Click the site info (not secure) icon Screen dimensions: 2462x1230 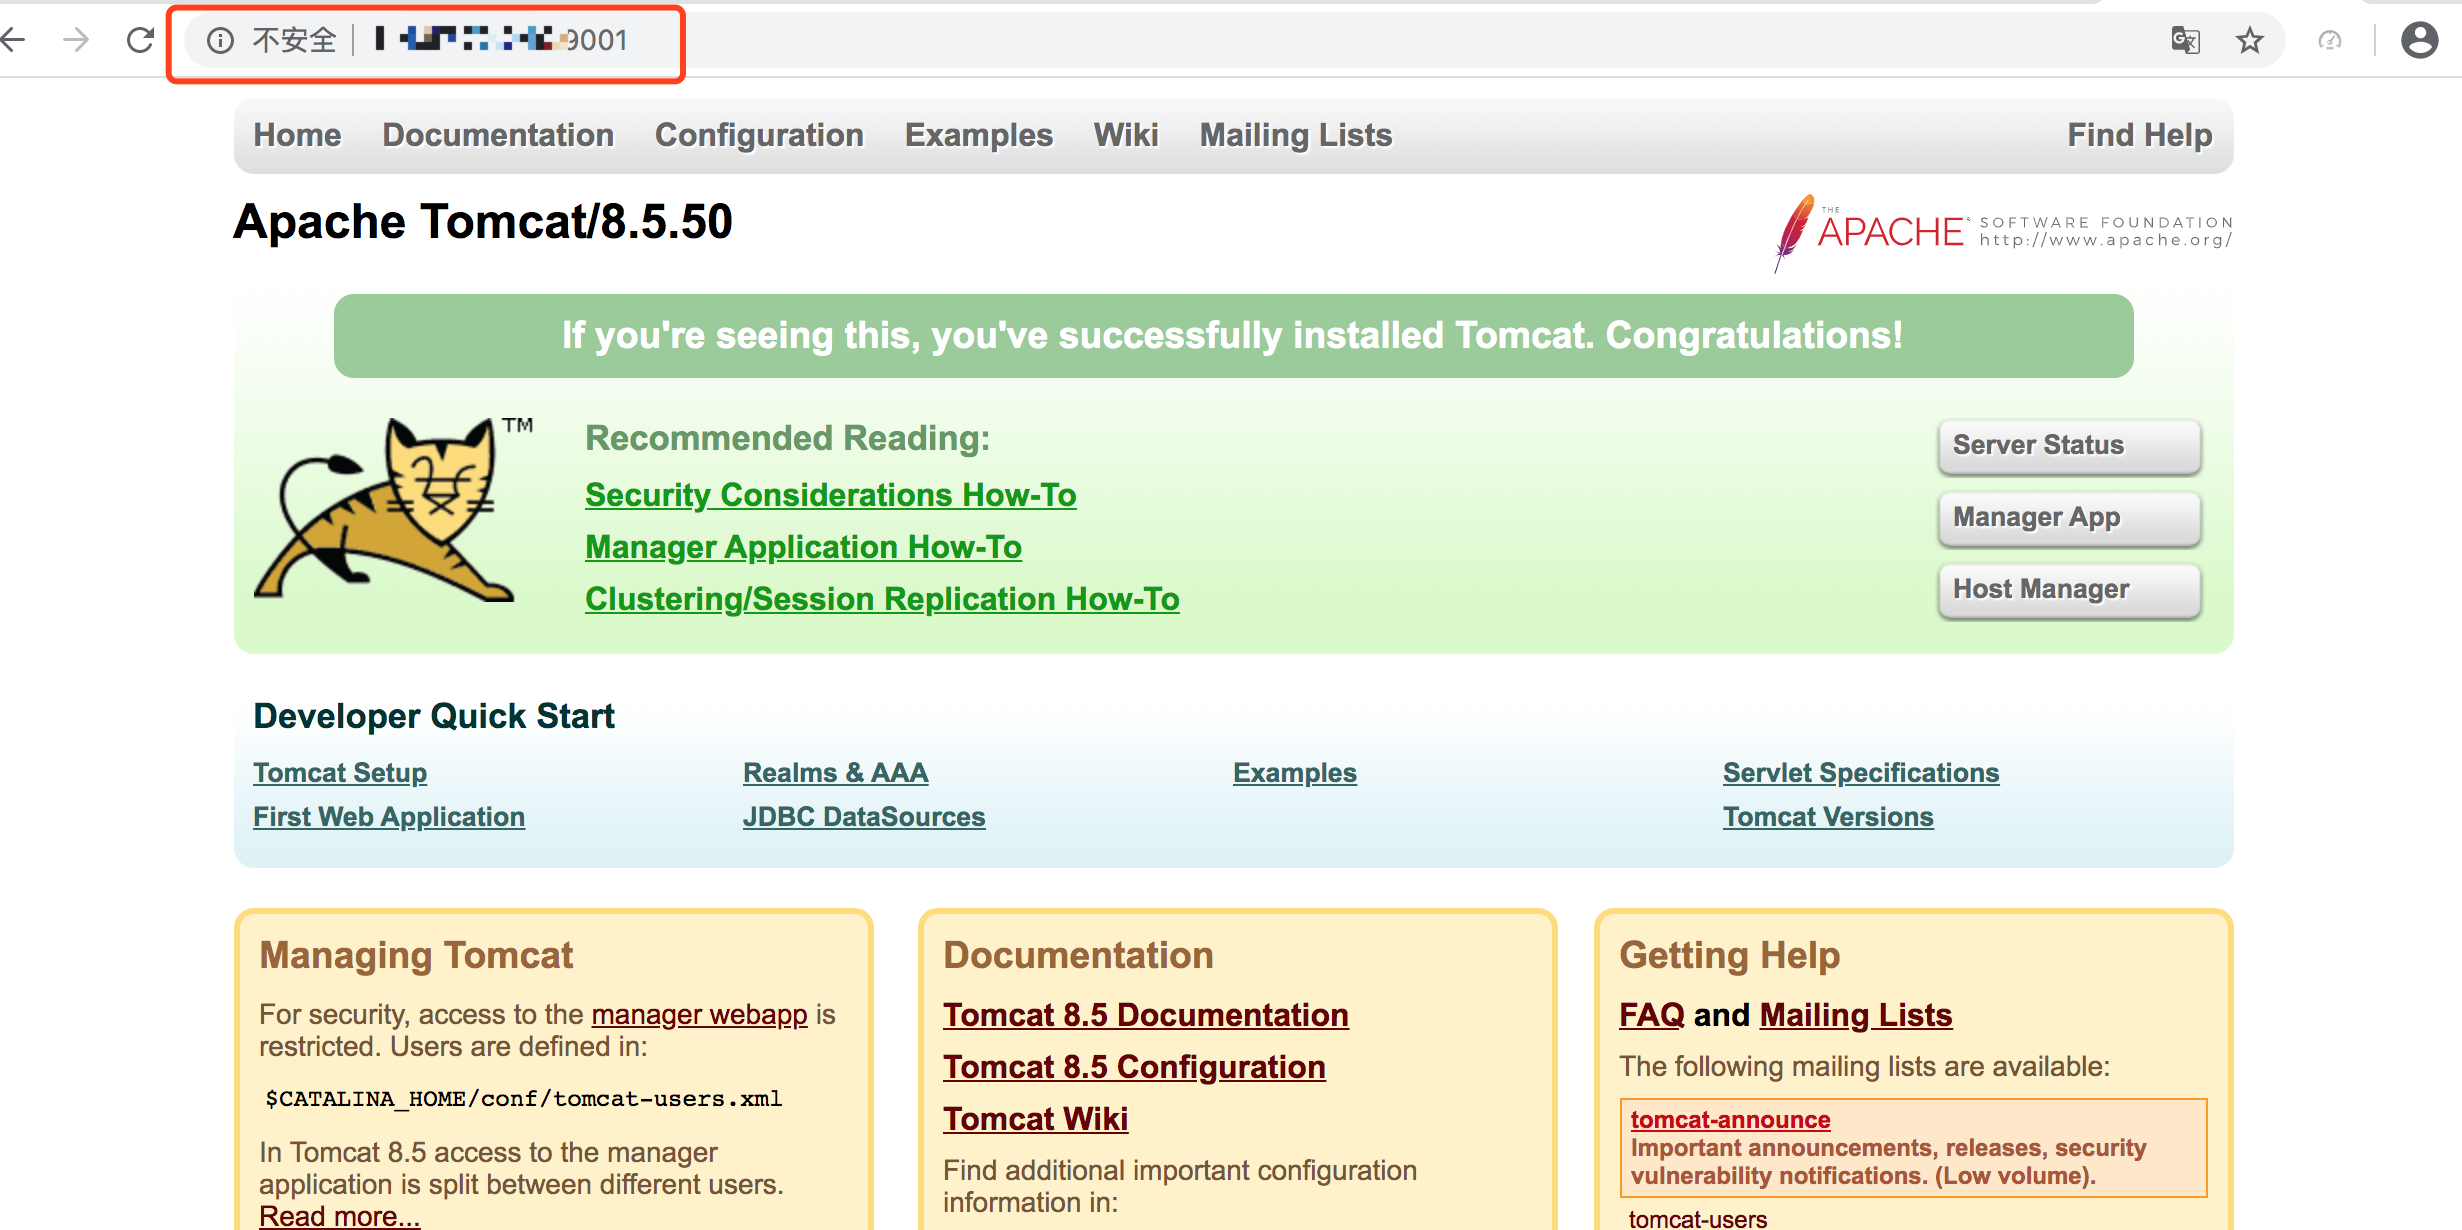point(220,40)
